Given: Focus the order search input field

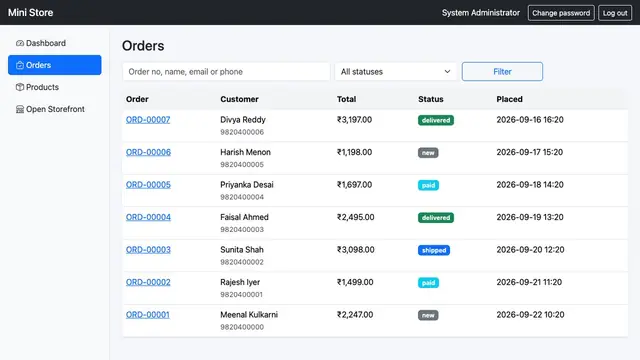Looking at the screenshot, I should pos(226,71).
